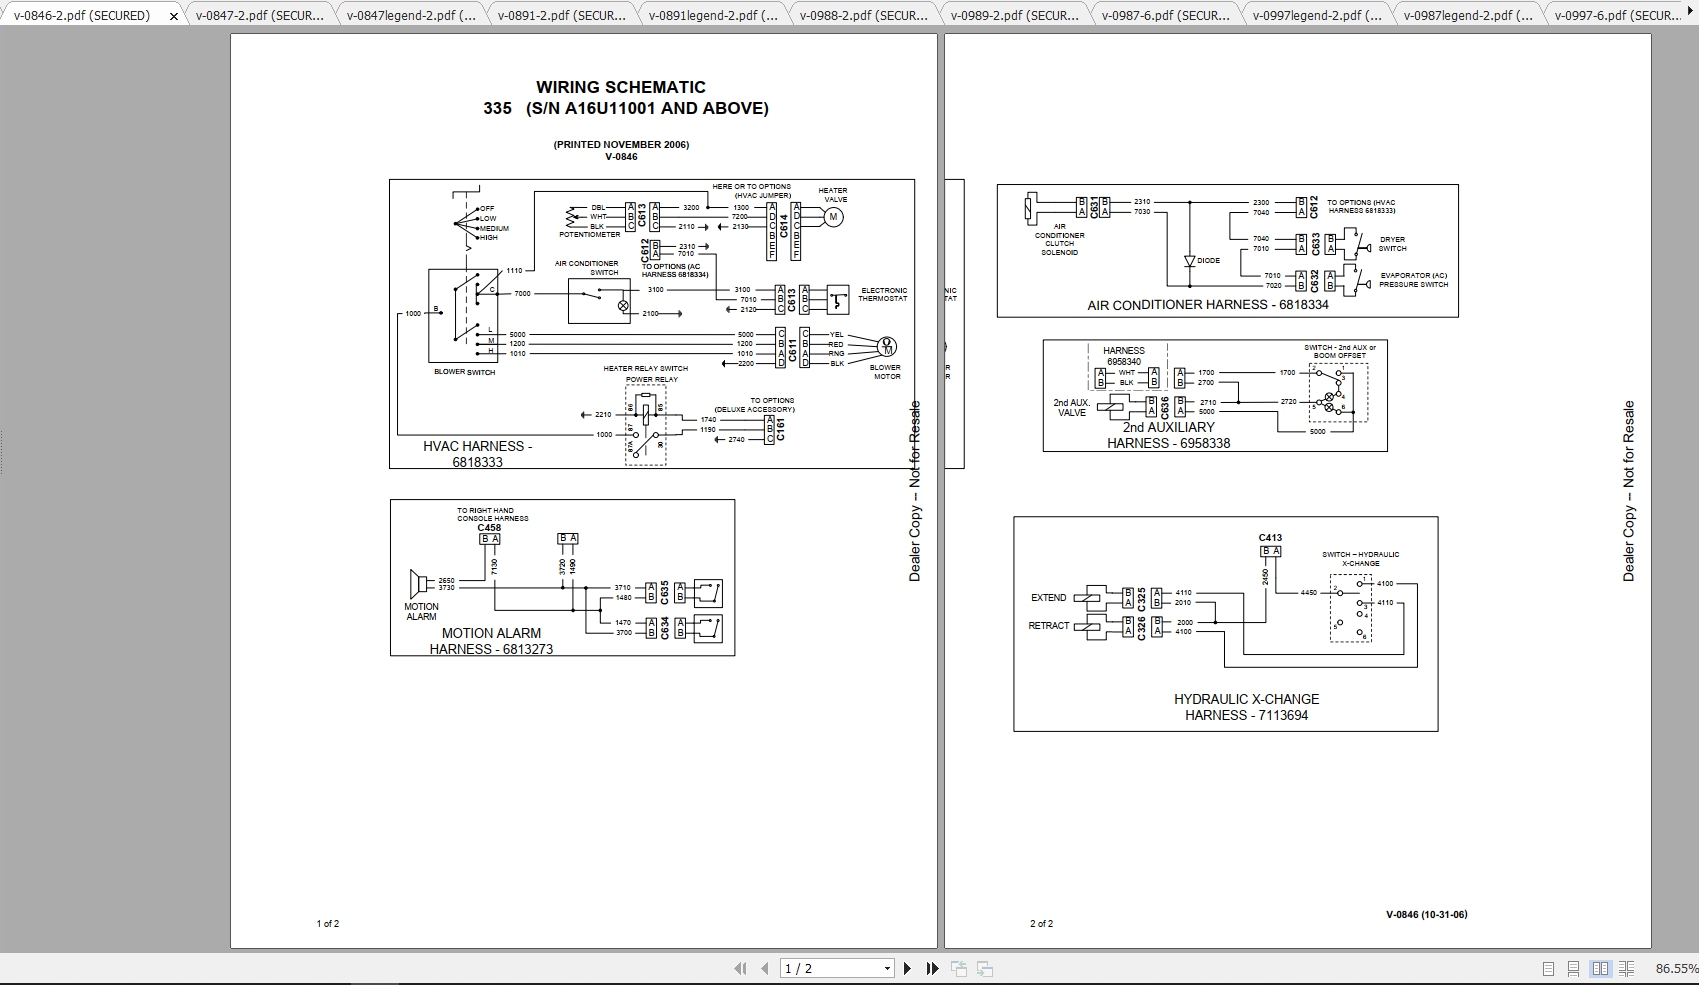Go to the first page
This screenshot has width=1699, height=985.
click(741, 968)
